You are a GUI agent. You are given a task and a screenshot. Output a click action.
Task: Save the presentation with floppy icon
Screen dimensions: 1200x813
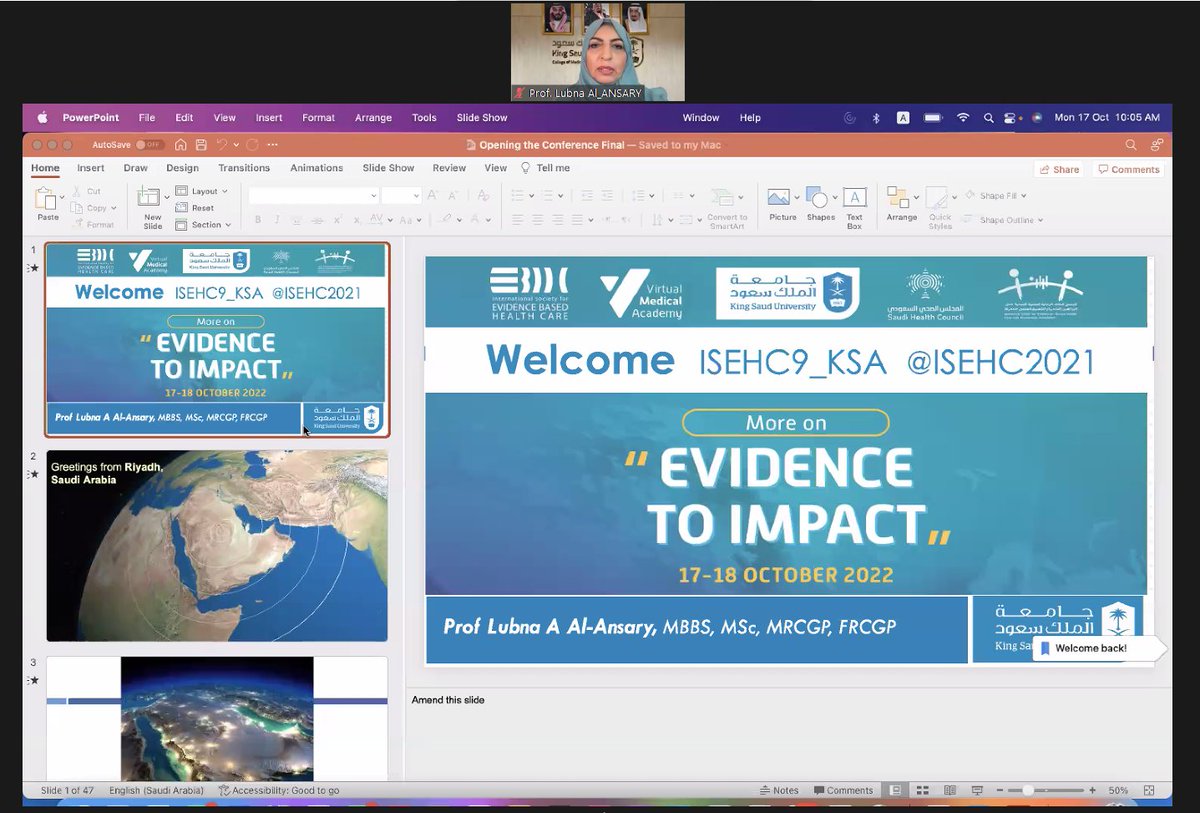[201, 145]
